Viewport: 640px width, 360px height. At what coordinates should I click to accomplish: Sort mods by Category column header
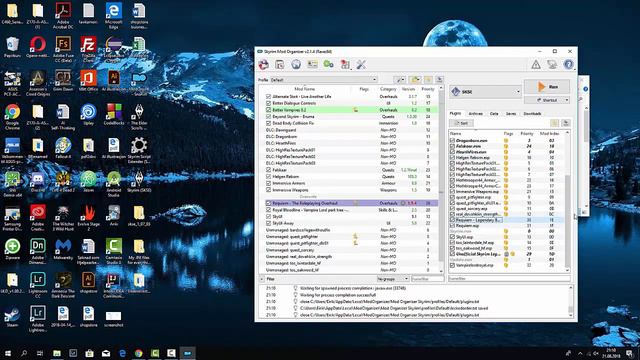388,89
